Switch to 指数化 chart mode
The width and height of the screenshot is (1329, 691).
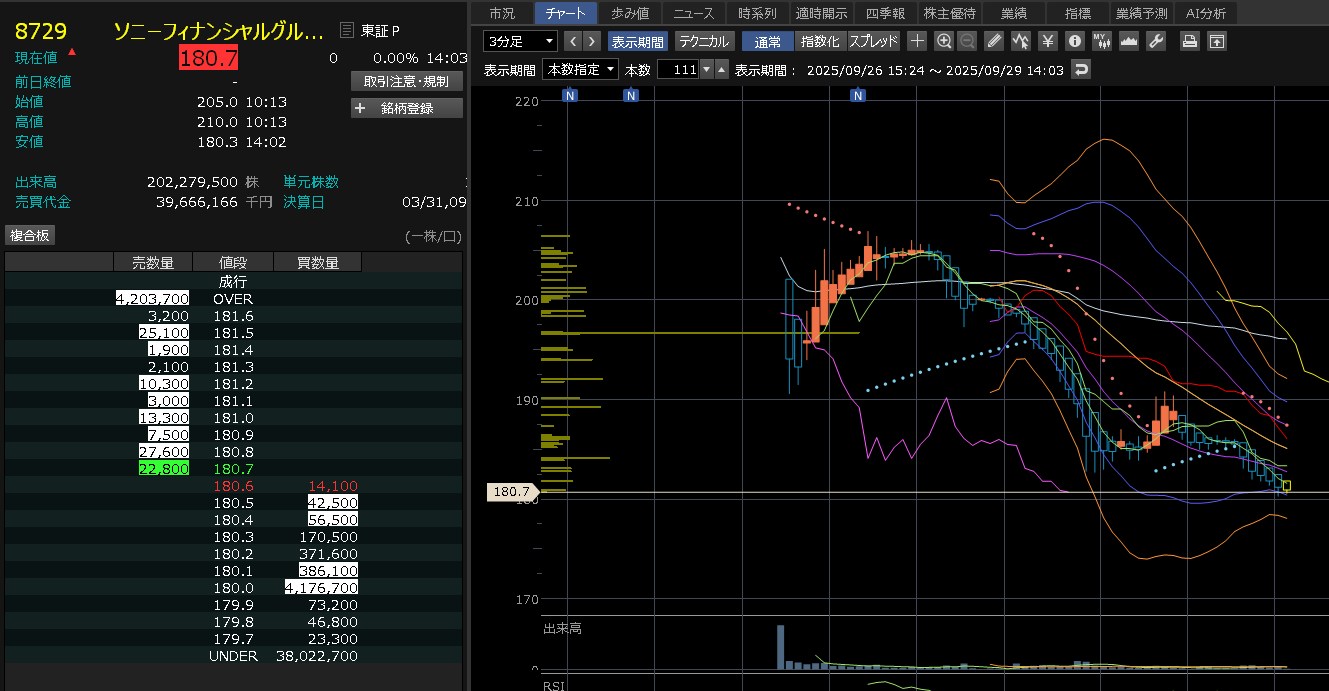click(x=820, y=41)
